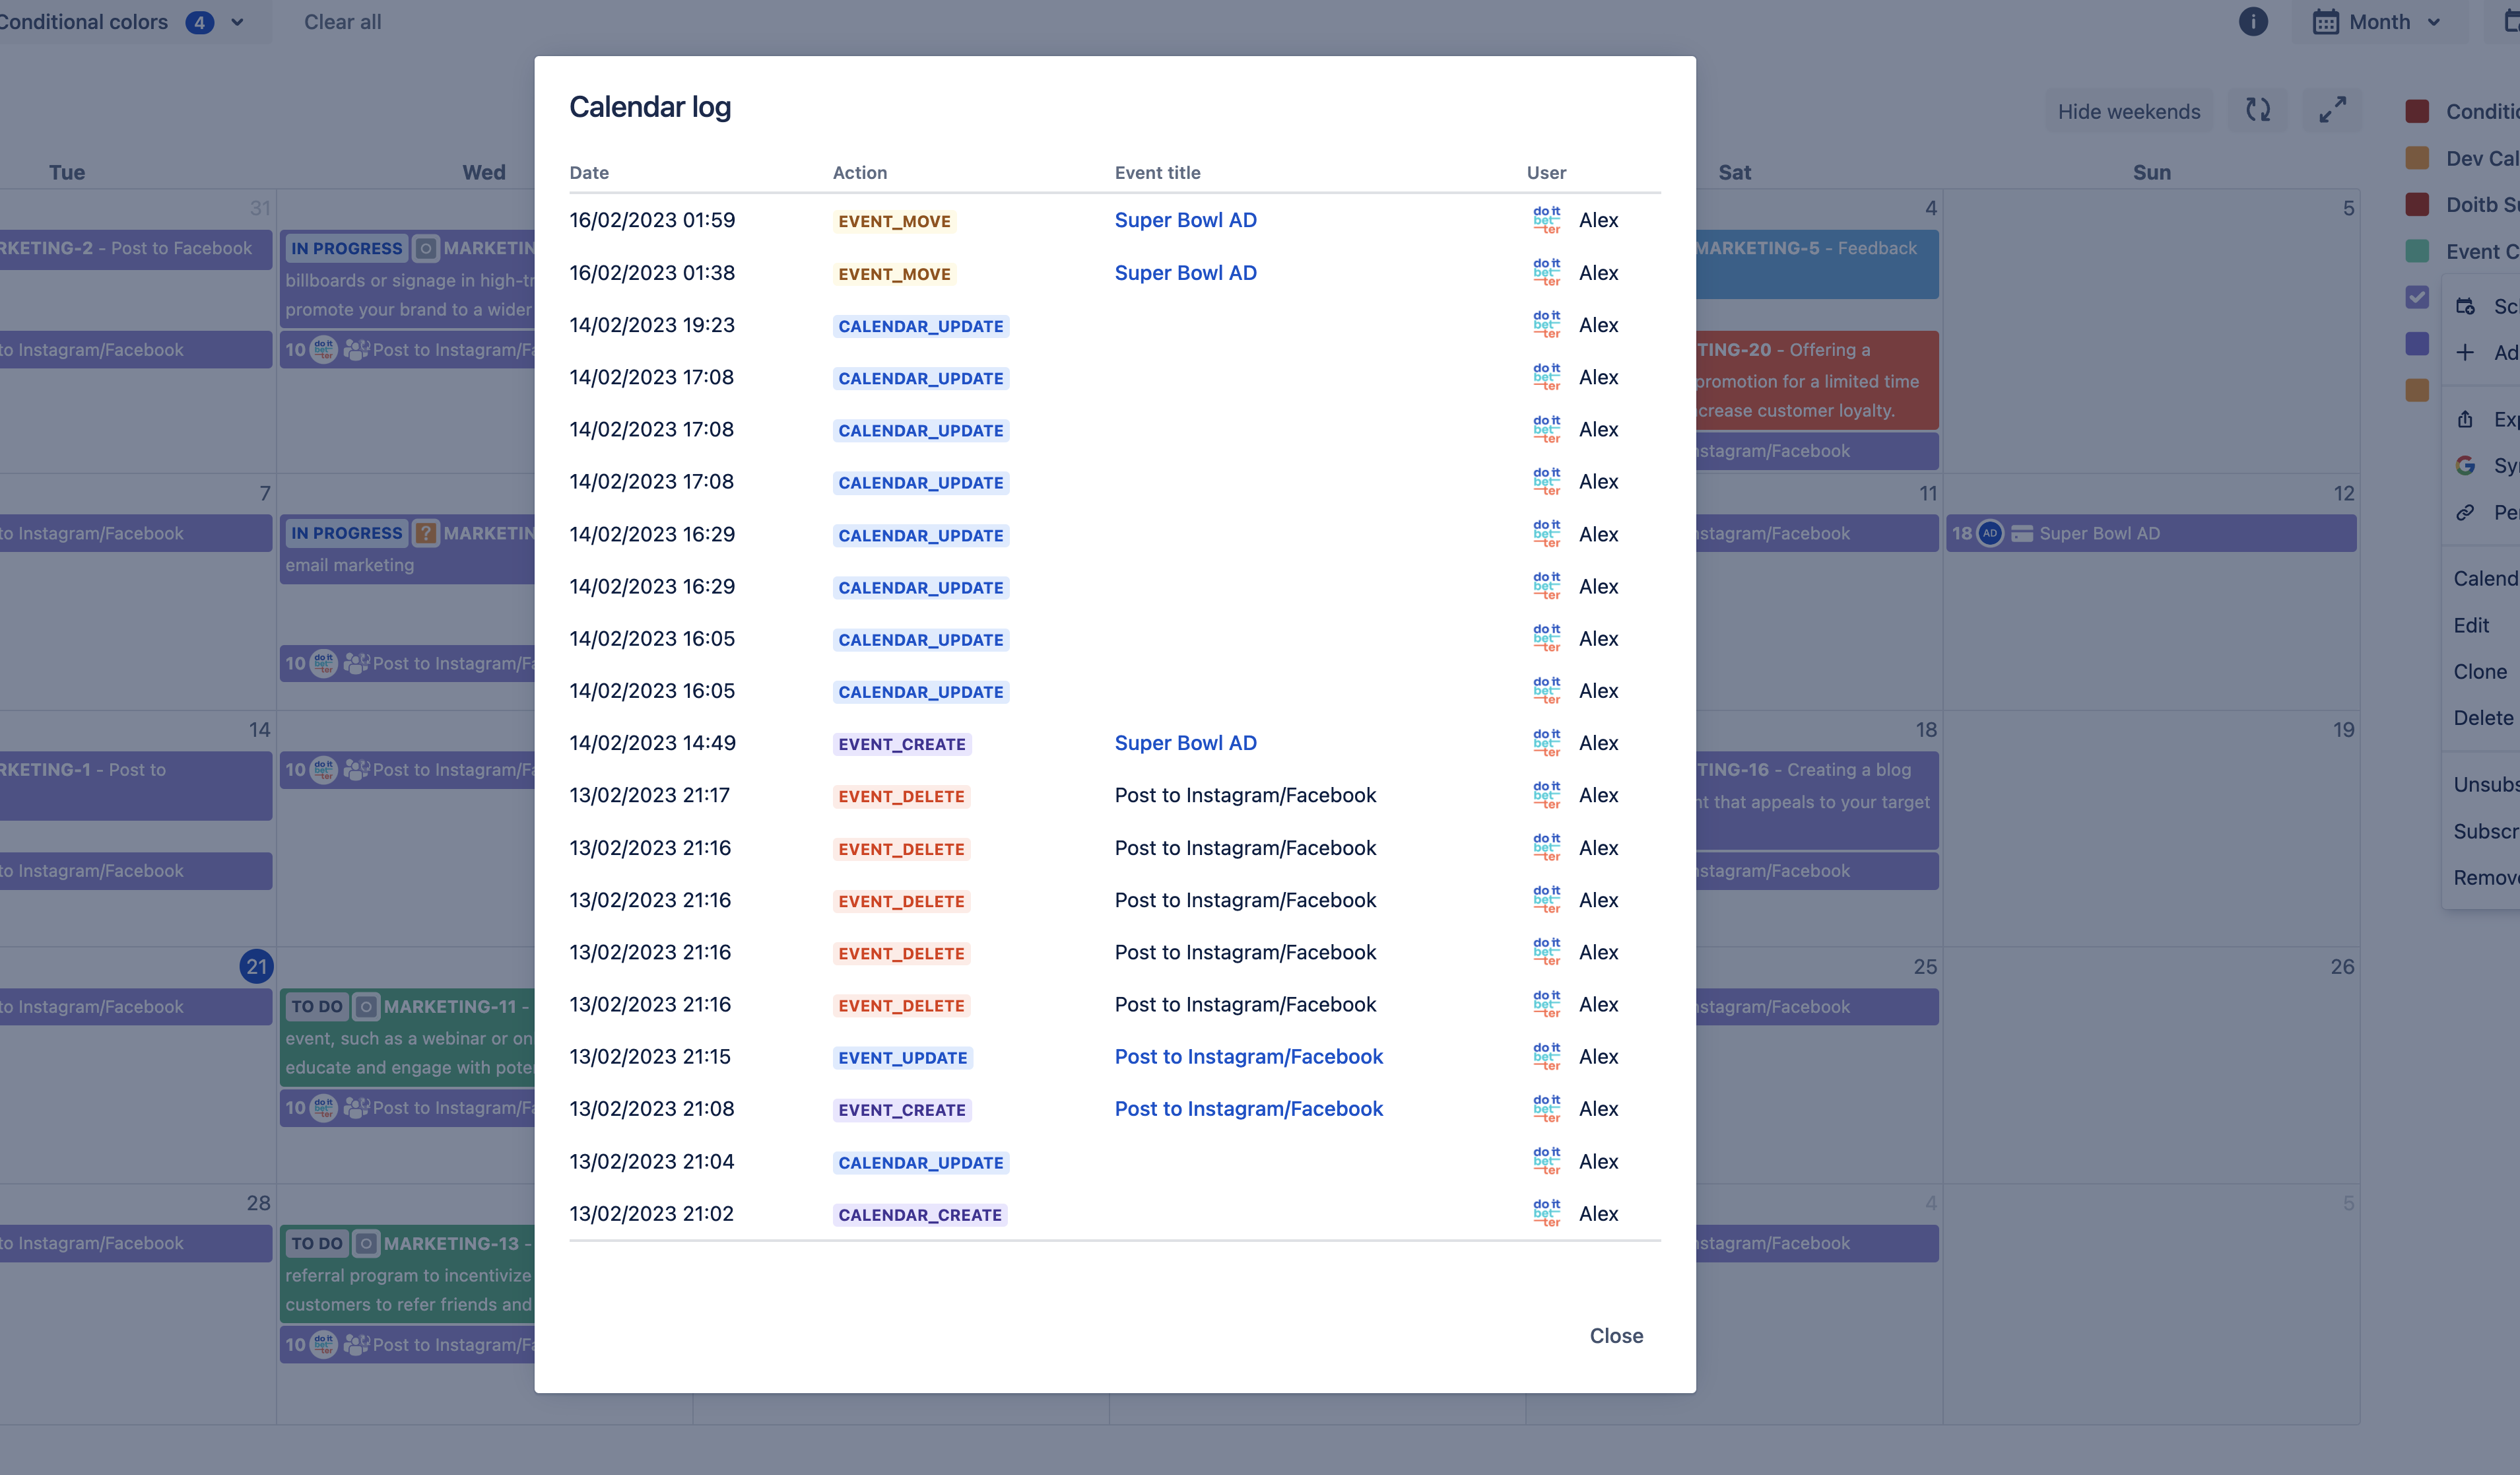Toggle the Dev Cal calendar checkbox

(x=2417, y=158)
